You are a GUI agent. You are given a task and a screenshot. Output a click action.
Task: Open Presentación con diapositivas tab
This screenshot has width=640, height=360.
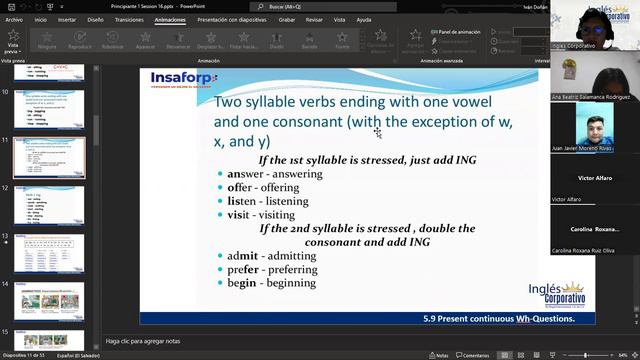tap(232, 20)
